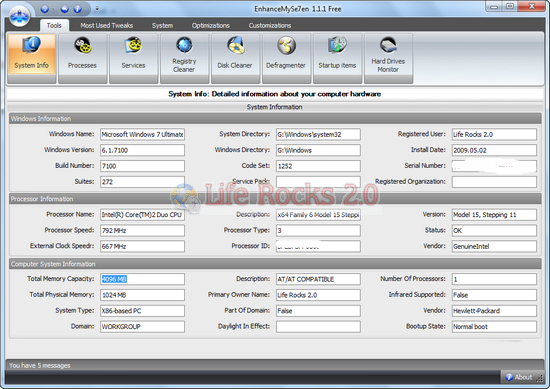
Task: Click the About button
Action: pos(519,377)
